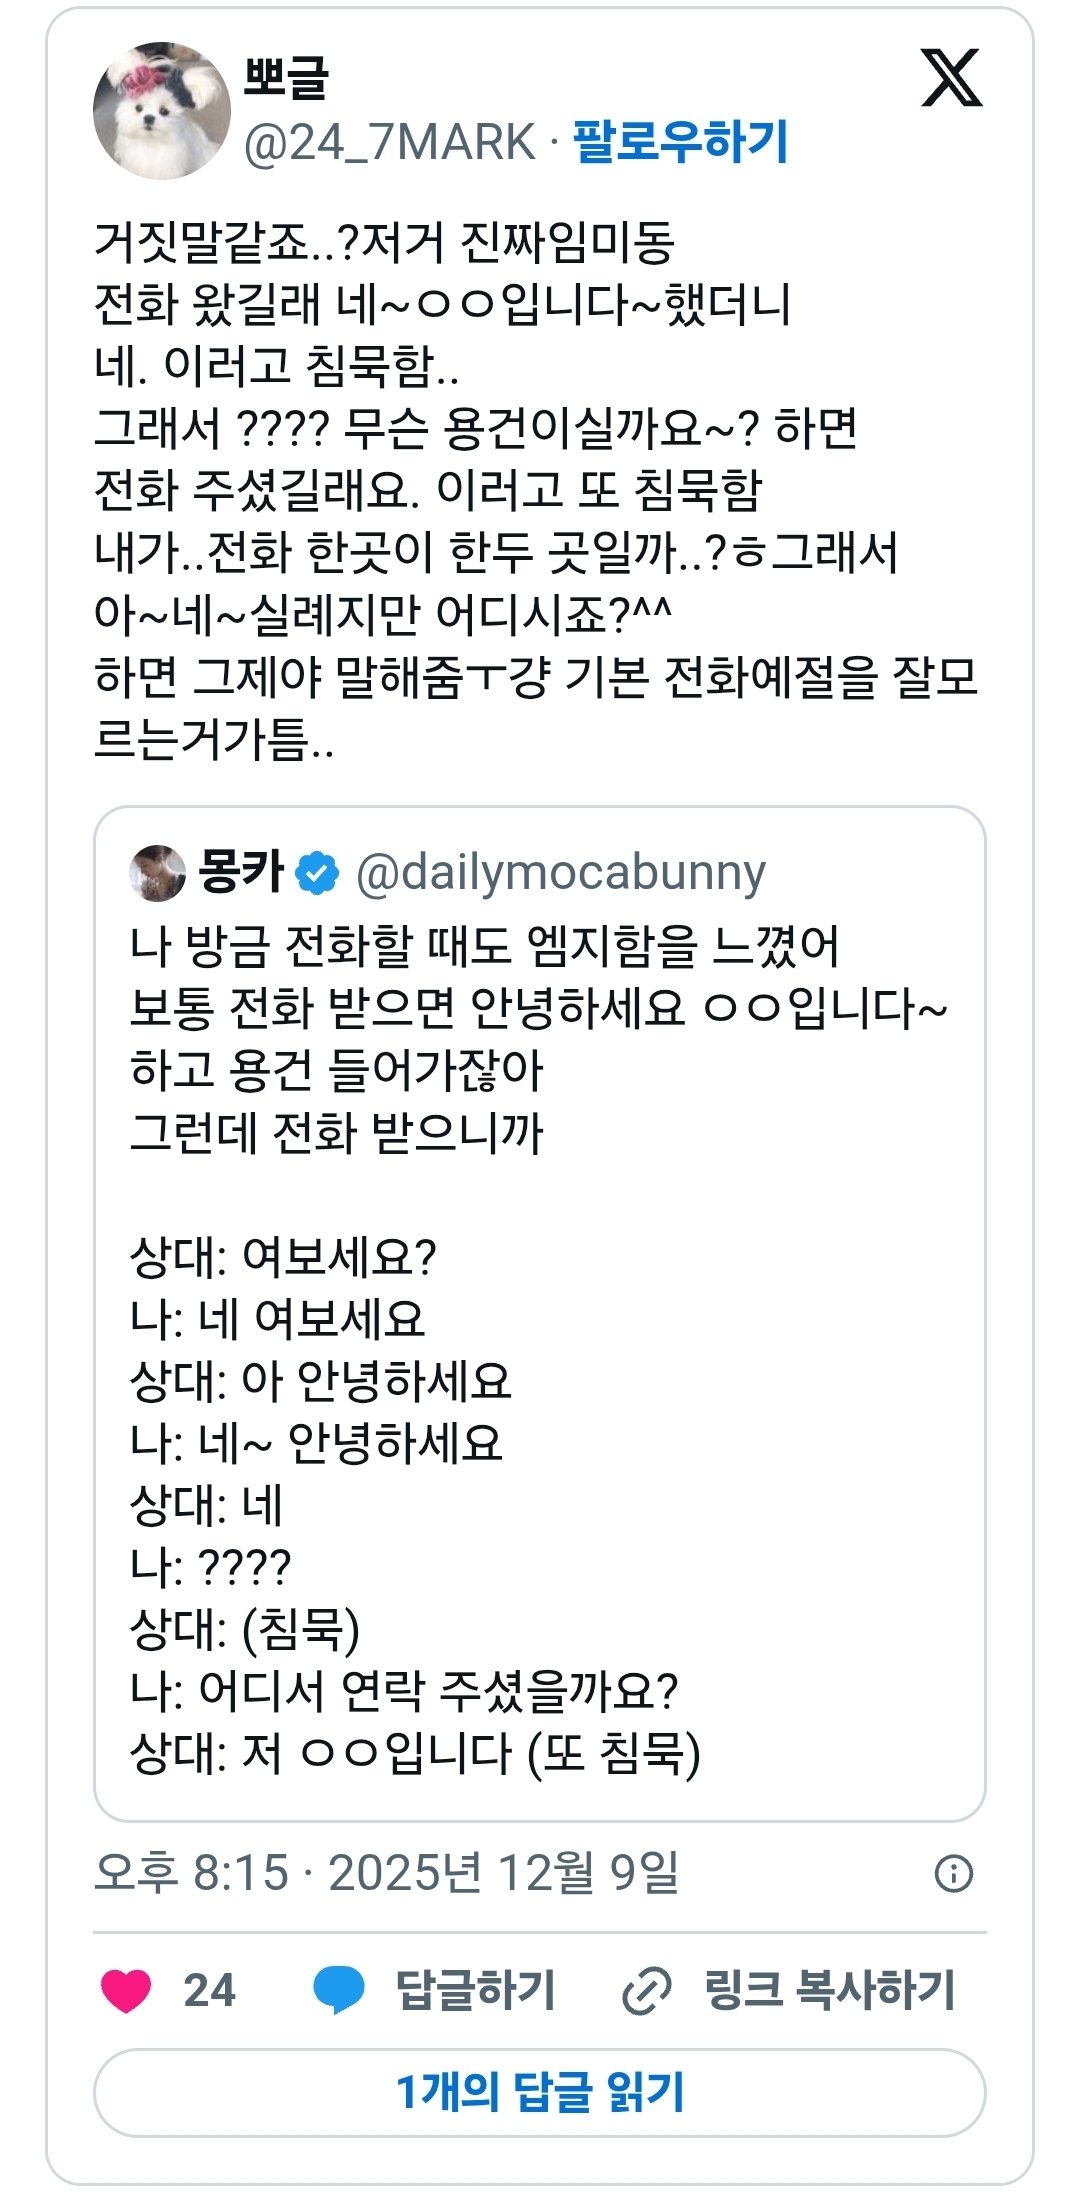Open 뽀글's dog profile picture

tap(161, 111)
